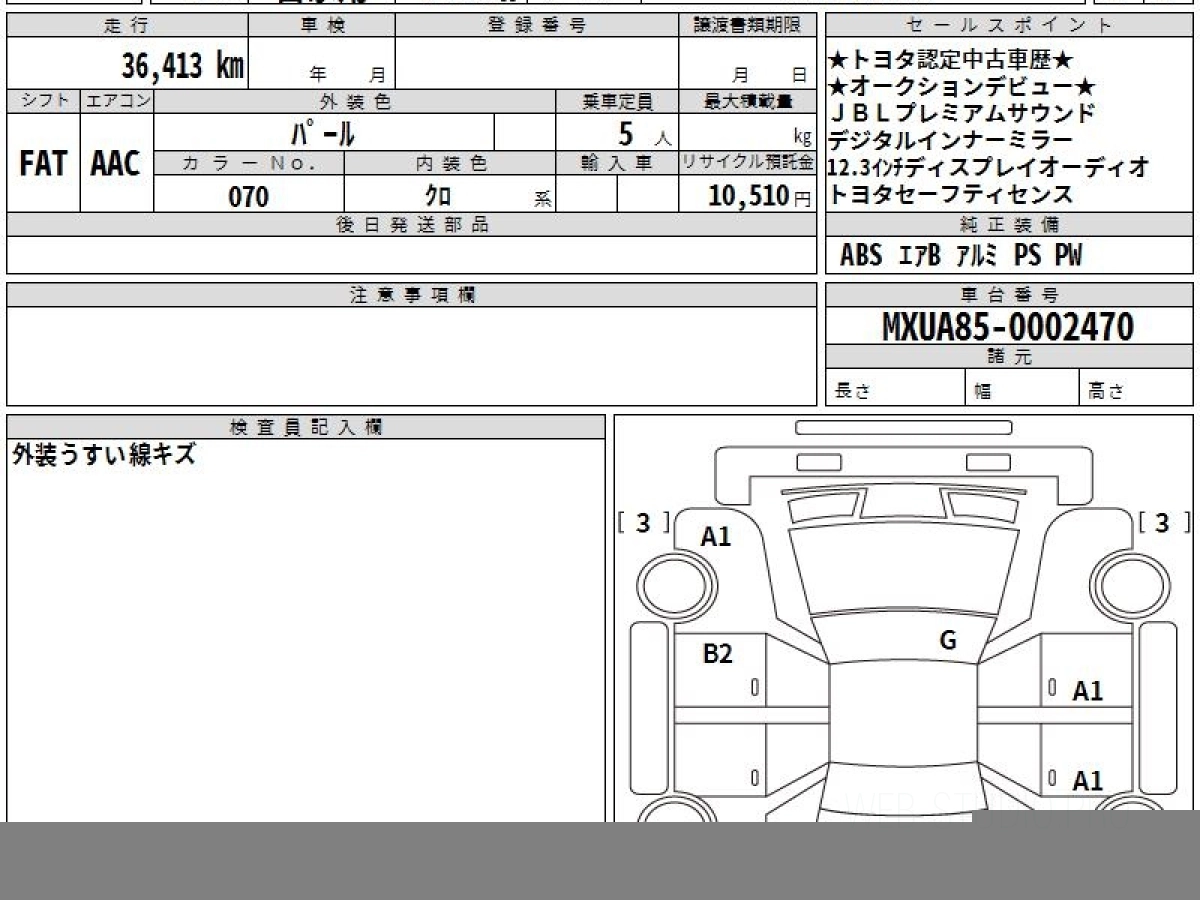
Task: Click the 36,413 km mileage value
Action: 182,66
